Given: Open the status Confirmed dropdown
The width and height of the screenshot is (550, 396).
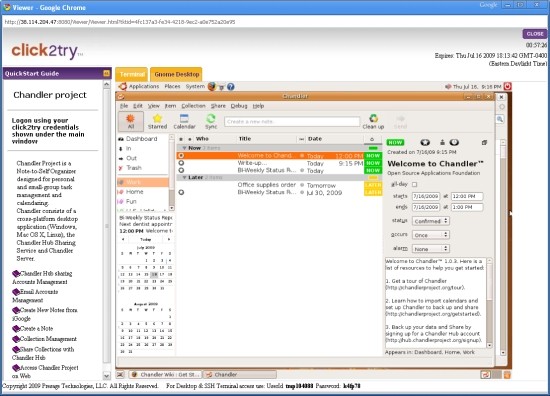Looking at the screenshot, I should pyautogui.click(x=431, y=221).
